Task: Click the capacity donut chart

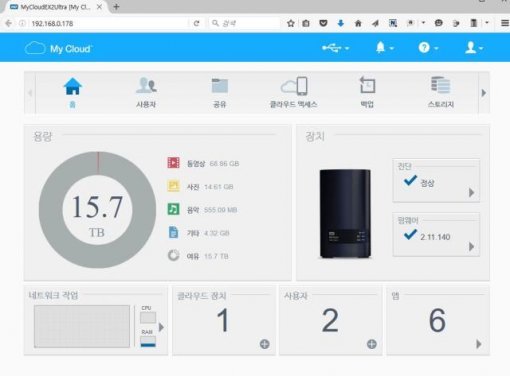Action: 97,210
